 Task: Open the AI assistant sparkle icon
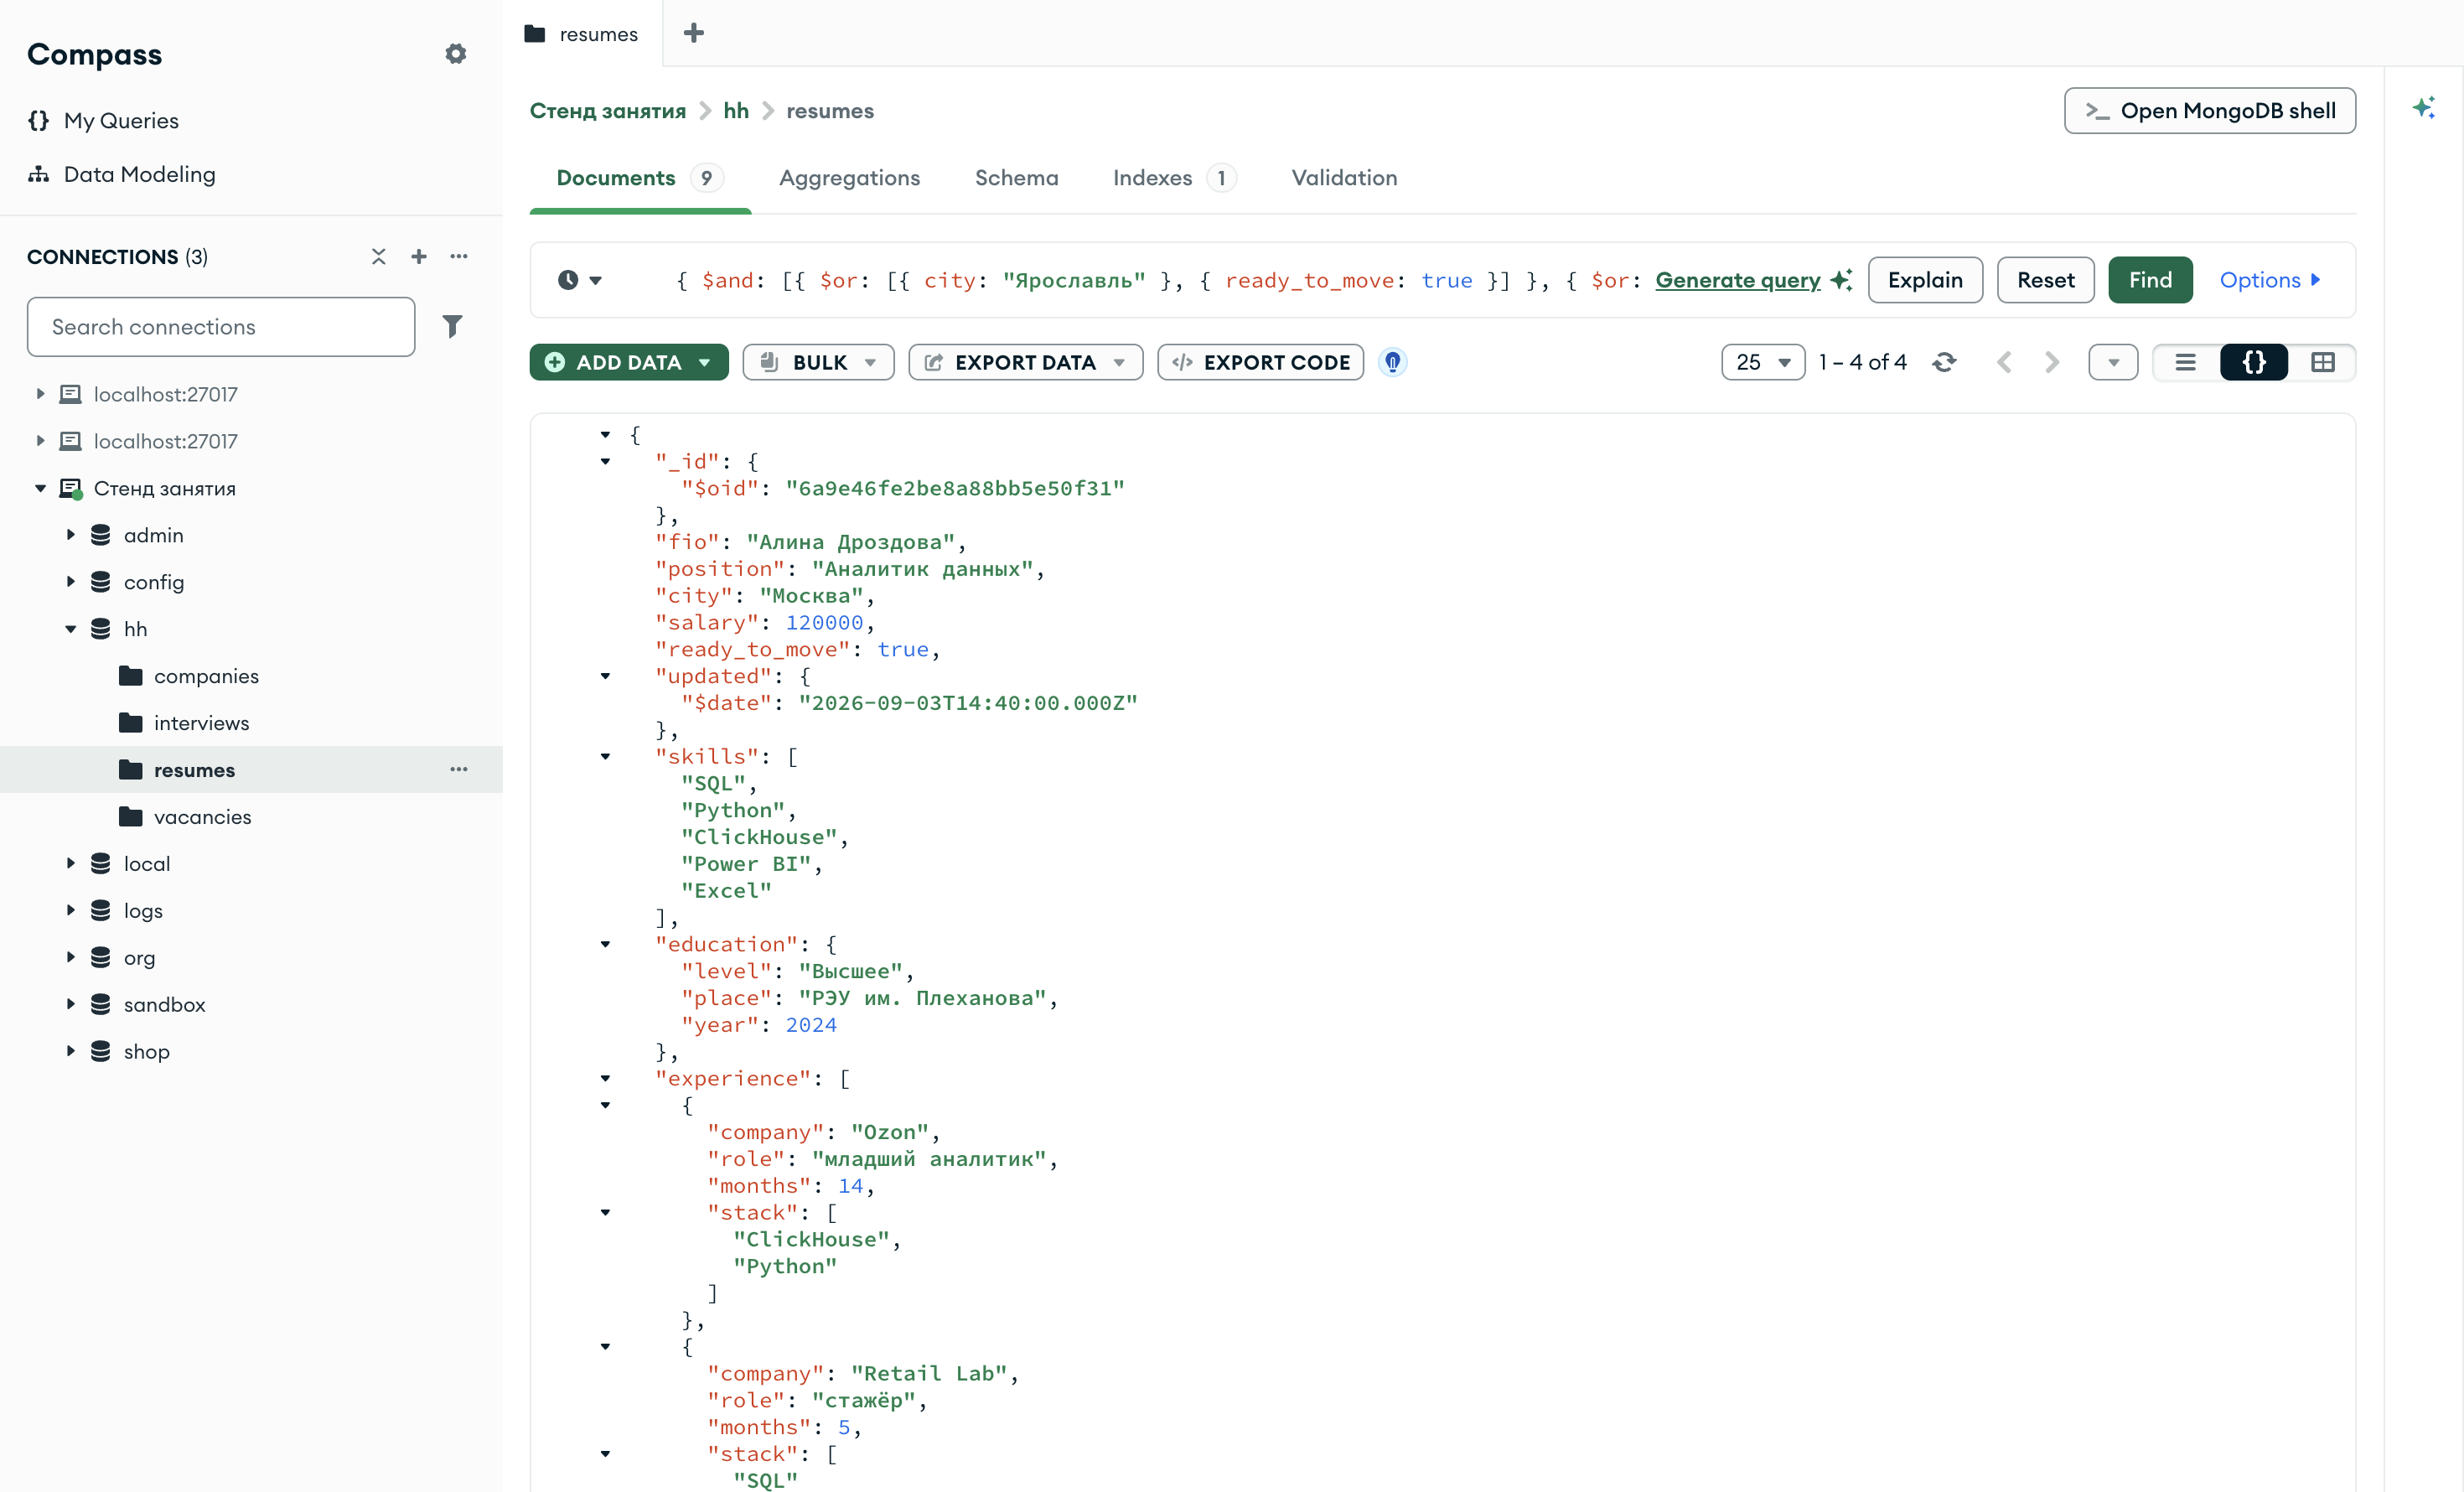(2424, 108)
